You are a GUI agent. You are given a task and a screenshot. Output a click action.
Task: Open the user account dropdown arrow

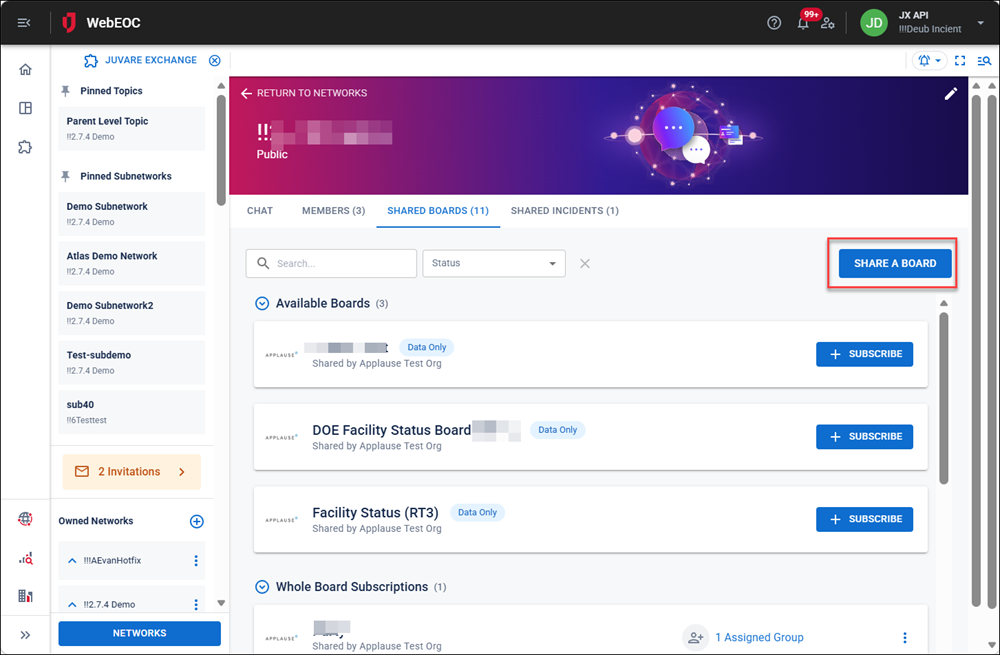980,23
